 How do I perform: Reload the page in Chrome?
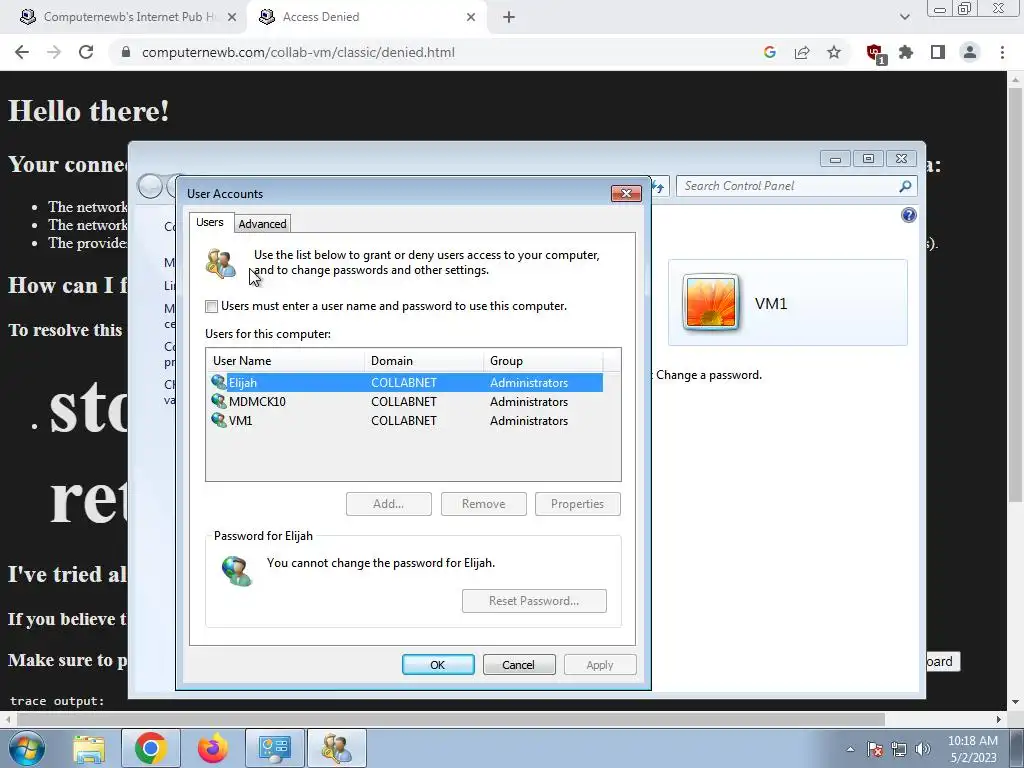86,52
